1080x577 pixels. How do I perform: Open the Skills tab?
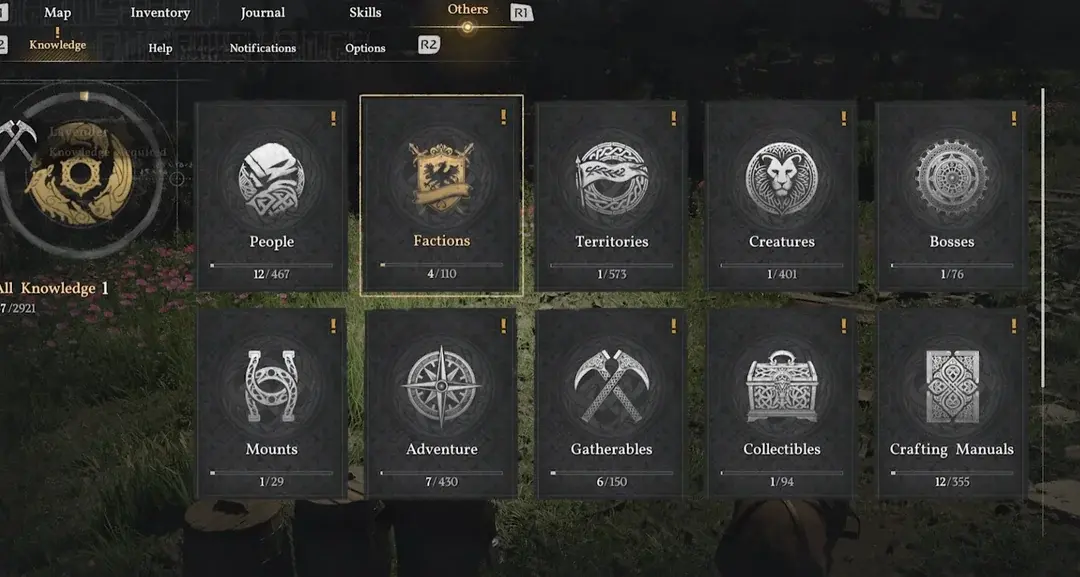(365, 12)
